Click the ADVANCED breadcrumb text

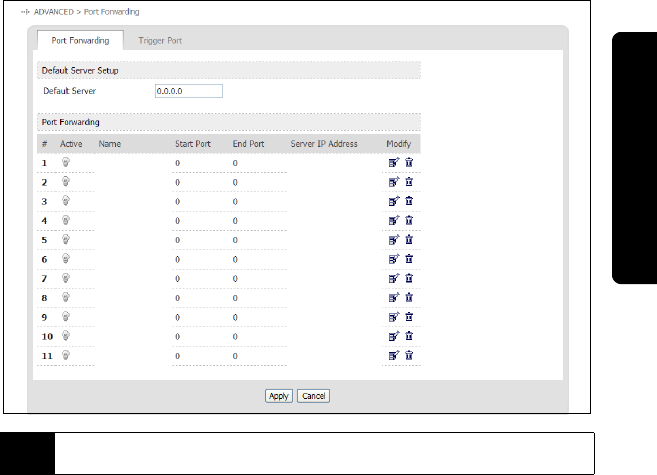tap(51, 12)
